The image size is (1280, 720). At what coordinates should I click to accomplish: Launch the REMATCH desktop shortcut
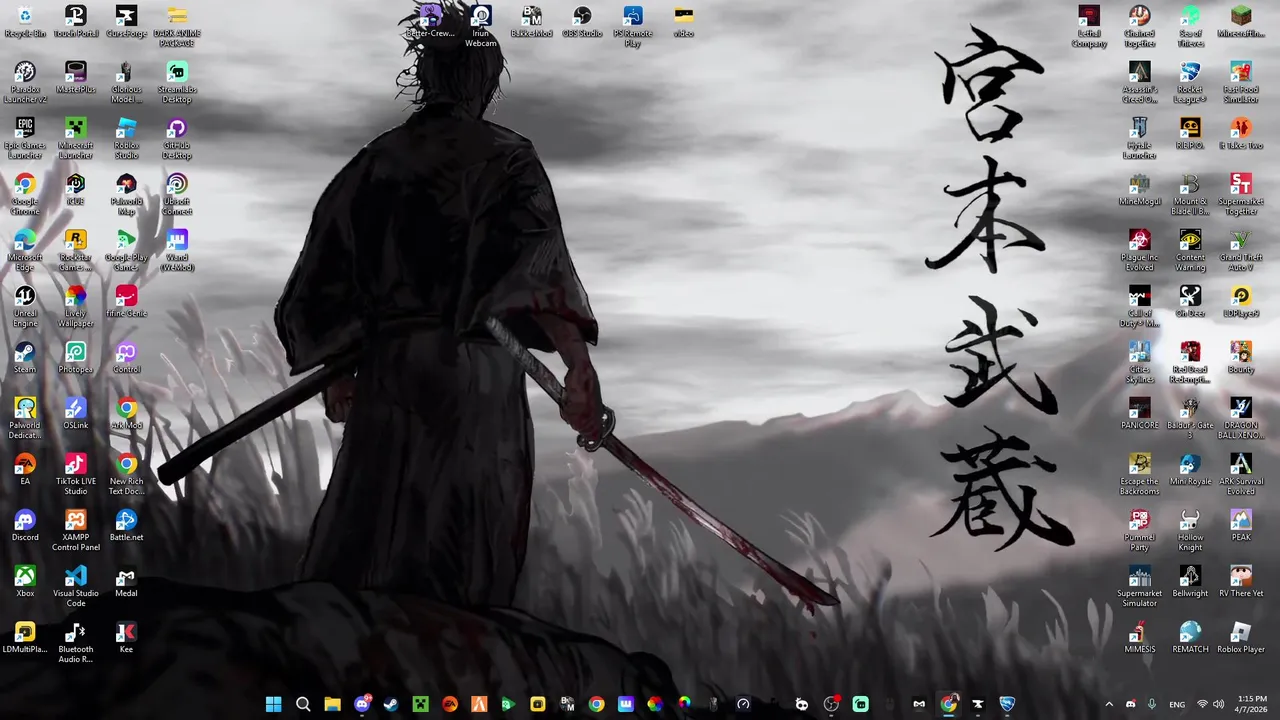[1190, 638]
